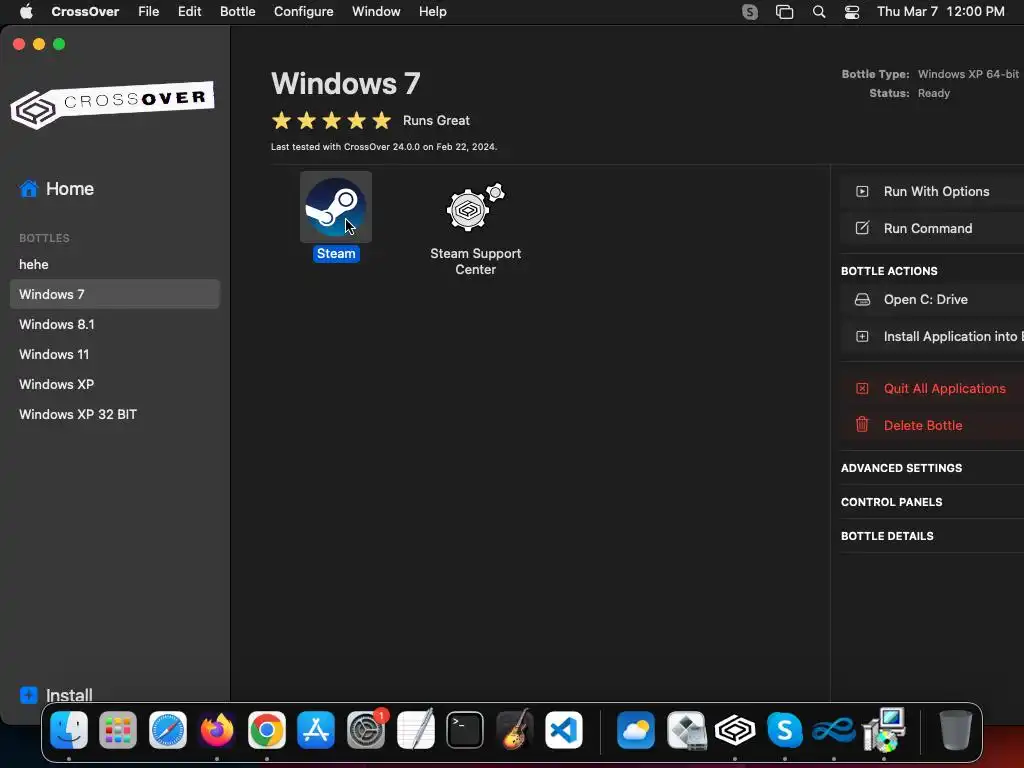Open the Apple menu

click(26, 12)
